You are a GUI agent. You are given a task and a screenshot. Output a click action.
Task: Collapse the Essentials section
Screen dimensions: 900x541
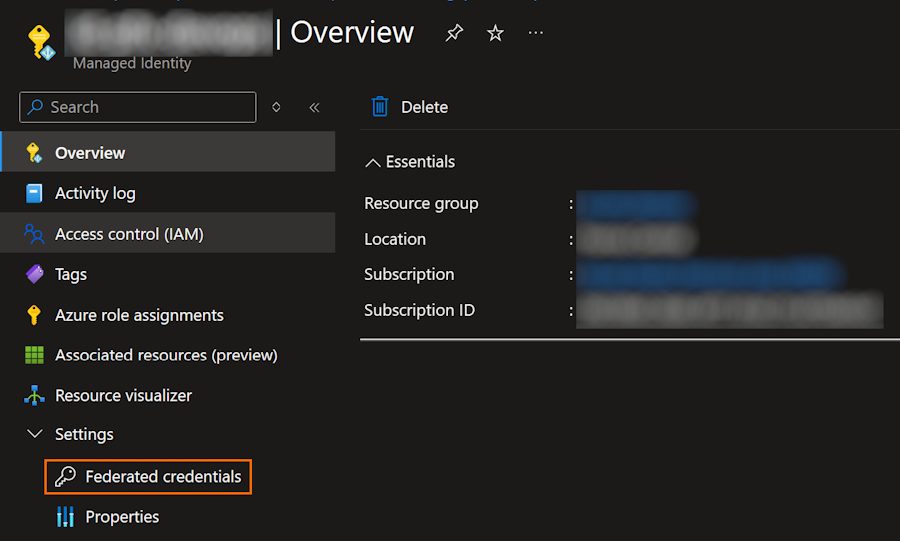pyautogui.click(x=373, y=163)
